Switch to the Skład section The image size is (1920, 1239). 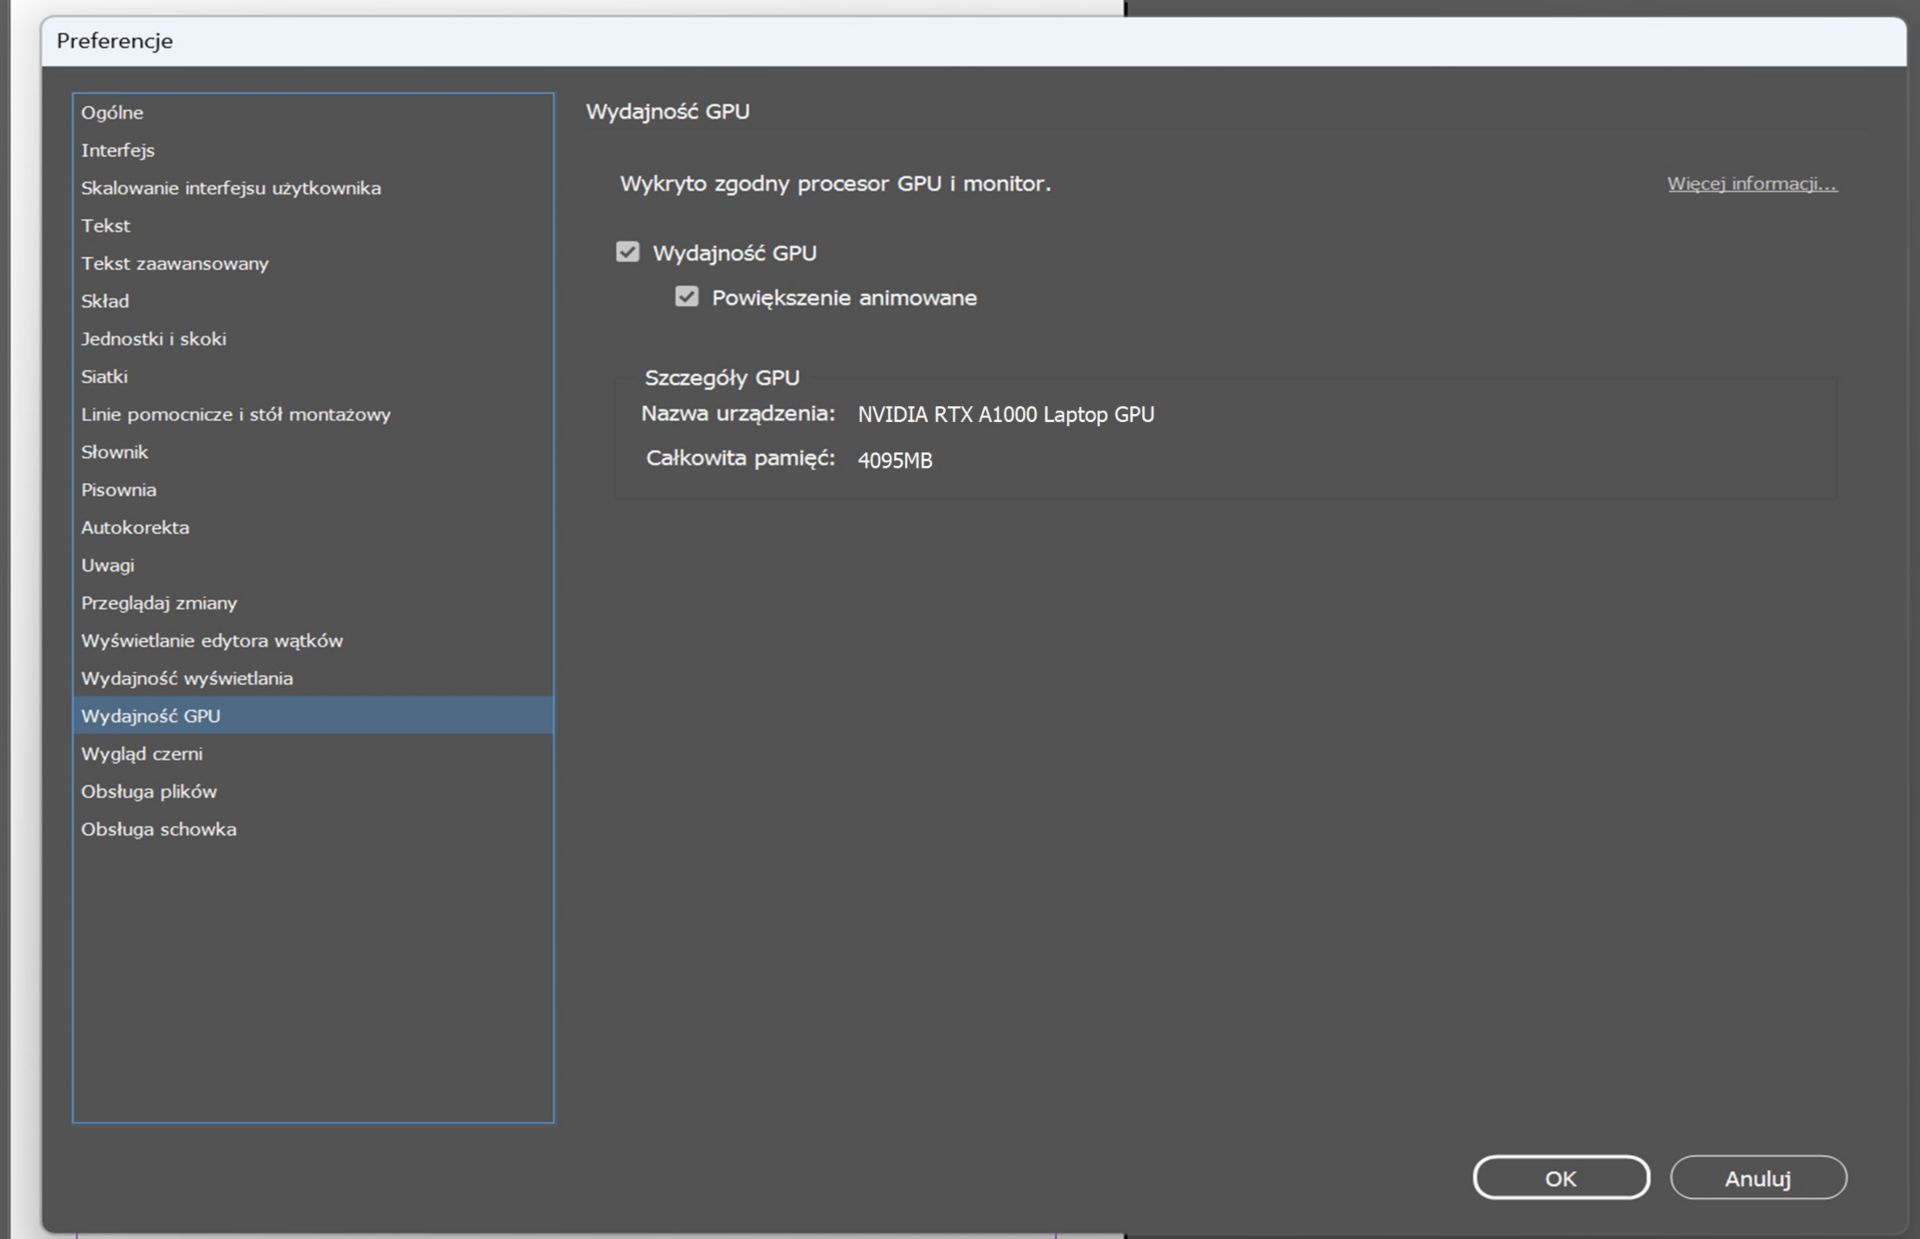tap(105, 301)
